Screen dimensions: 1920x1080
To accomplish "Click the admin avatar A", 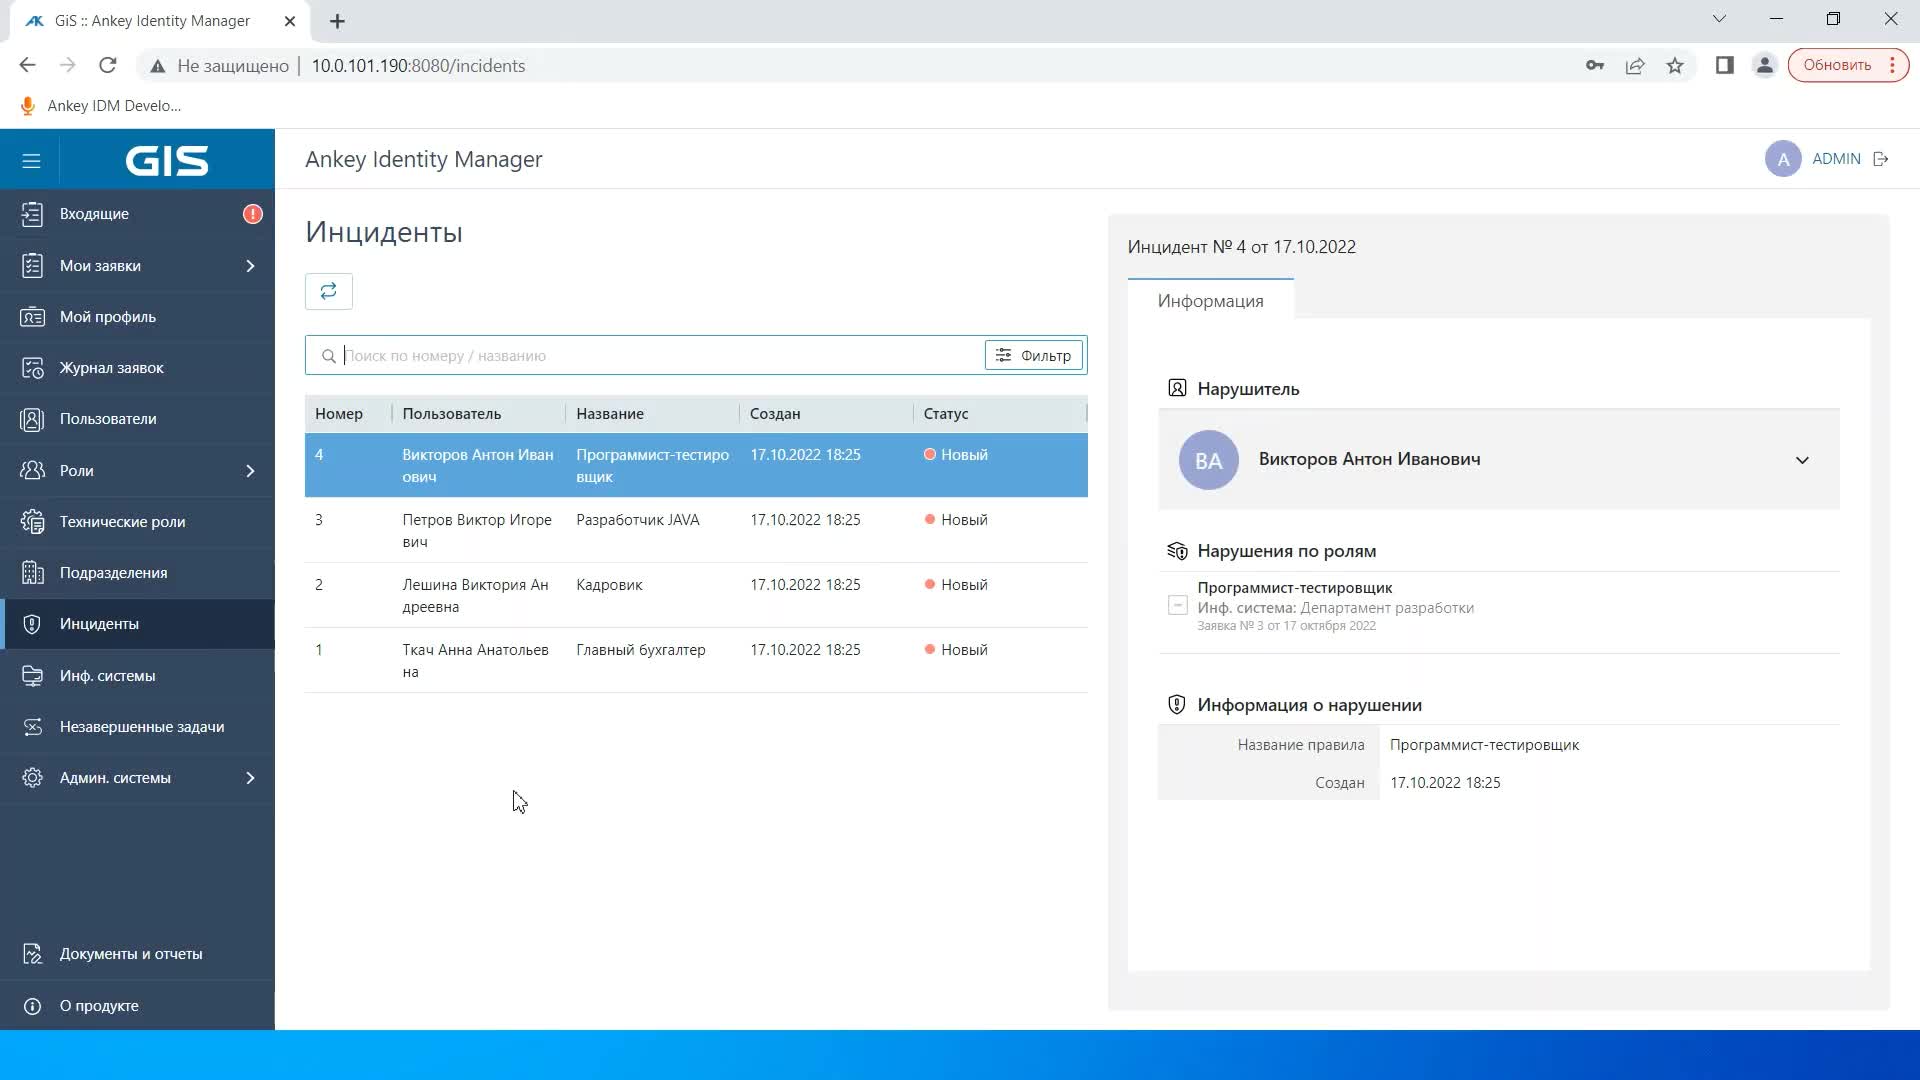I will (1783, 159).
